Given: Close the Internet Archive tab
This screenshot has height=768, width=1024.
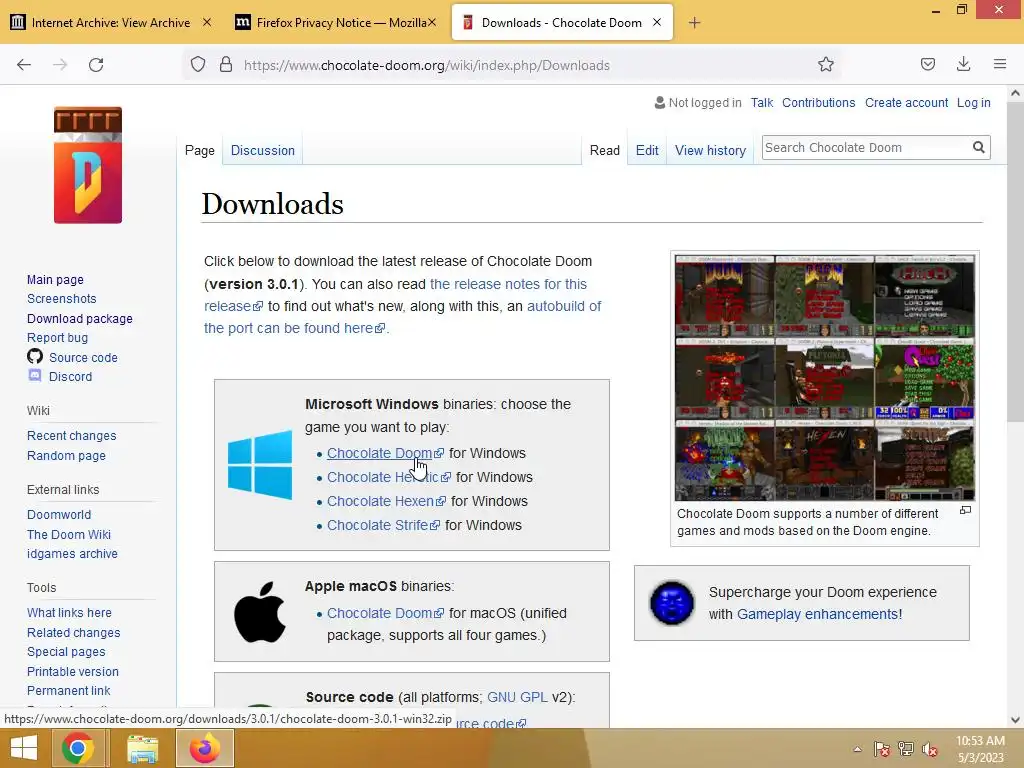Looking at the screenshot, I should 206,22.
